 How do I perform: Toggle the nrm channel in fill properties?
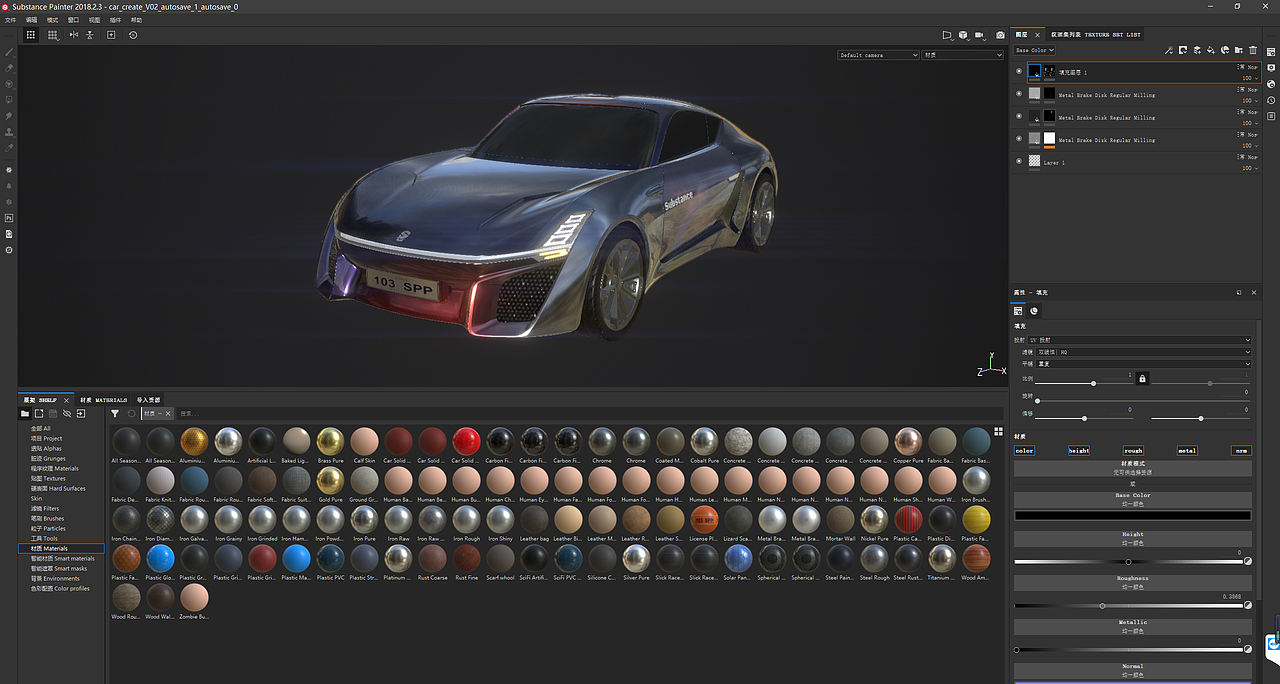tap(1240, 450)
